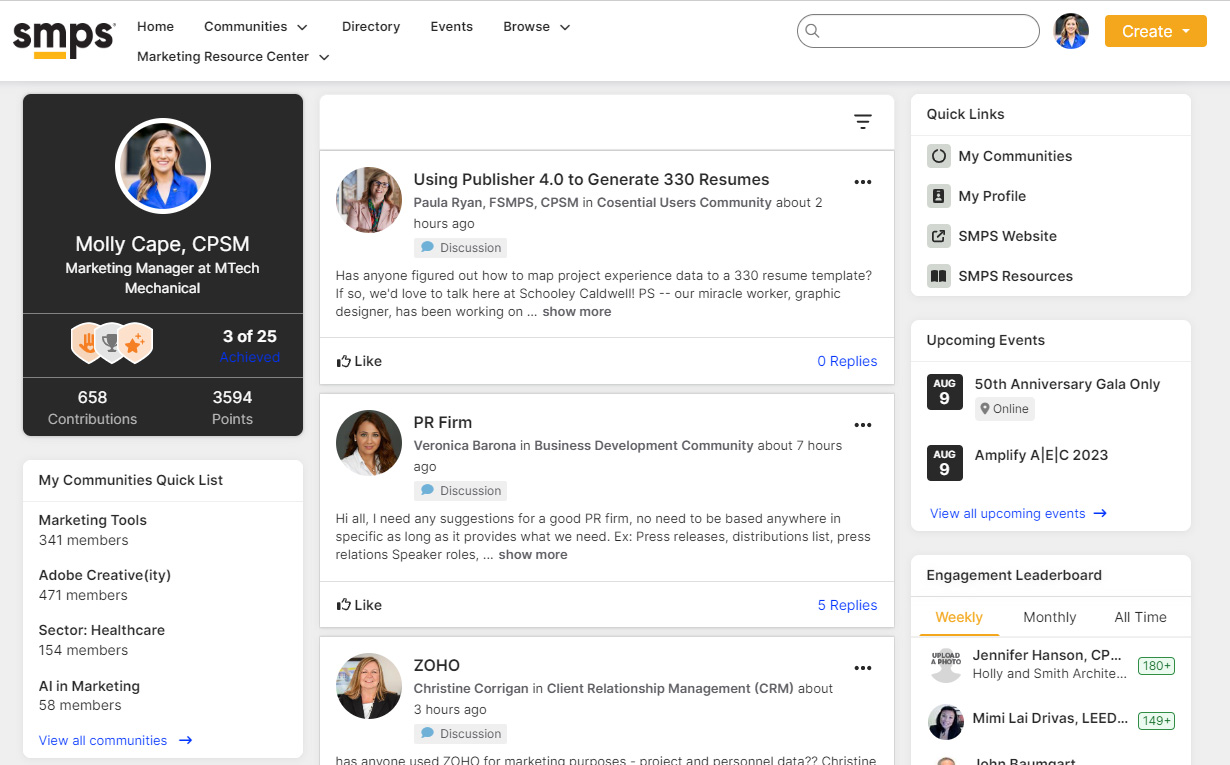Go to the Home menu item
1230x765 pixels.
tap(155, 27)
